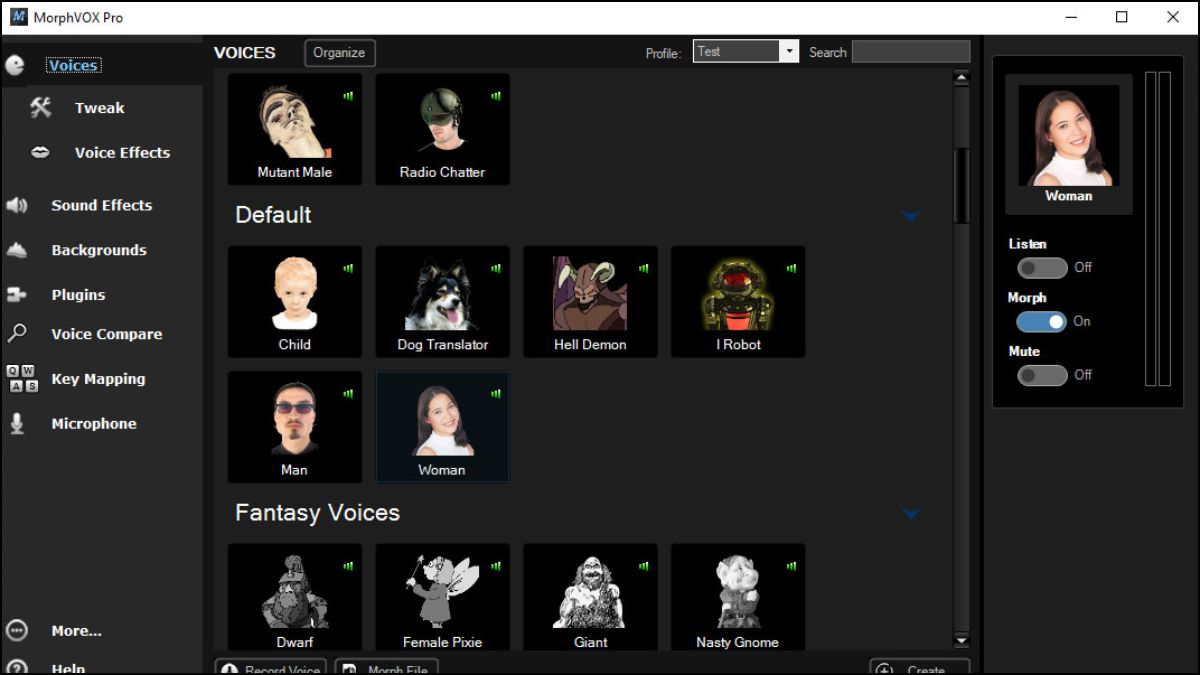Click the signal bars icon on Radio Chatter tile
The width and height of the screenshot is (1200, 675).
496,96
